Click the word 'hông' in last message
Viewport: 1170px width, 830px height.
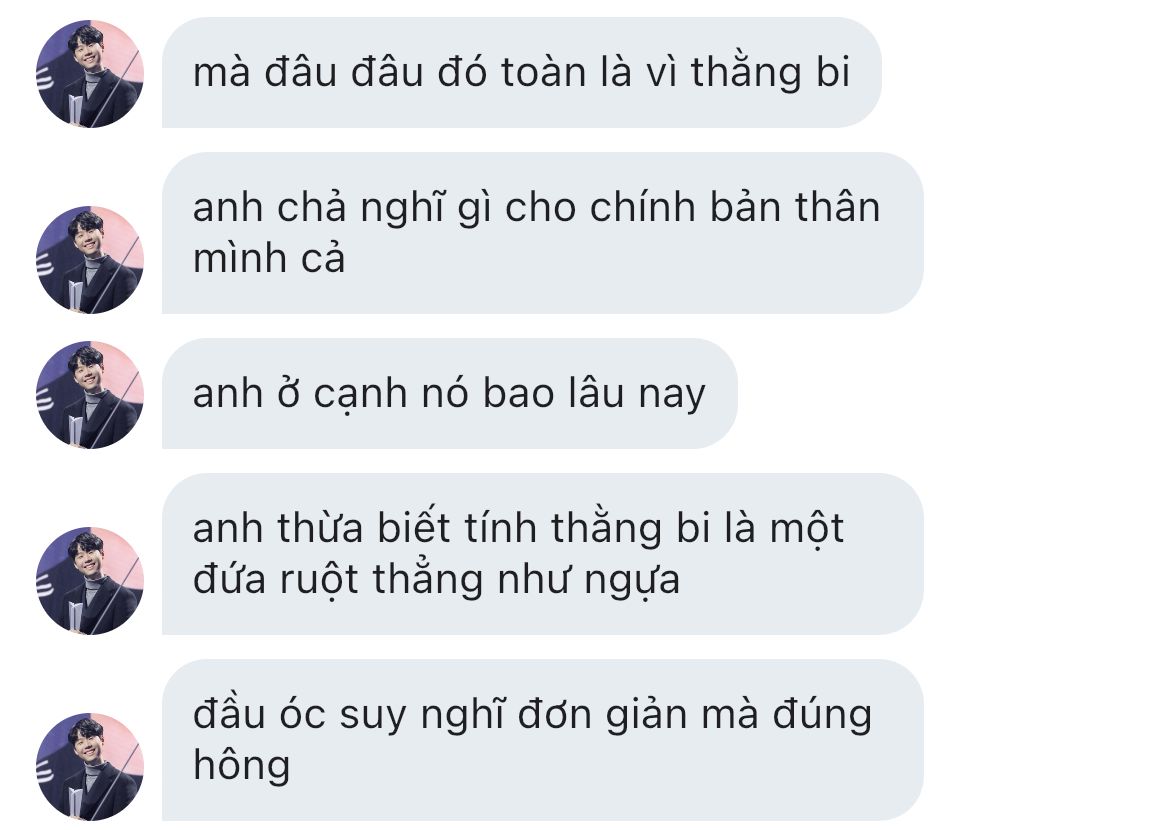point(242,766)
